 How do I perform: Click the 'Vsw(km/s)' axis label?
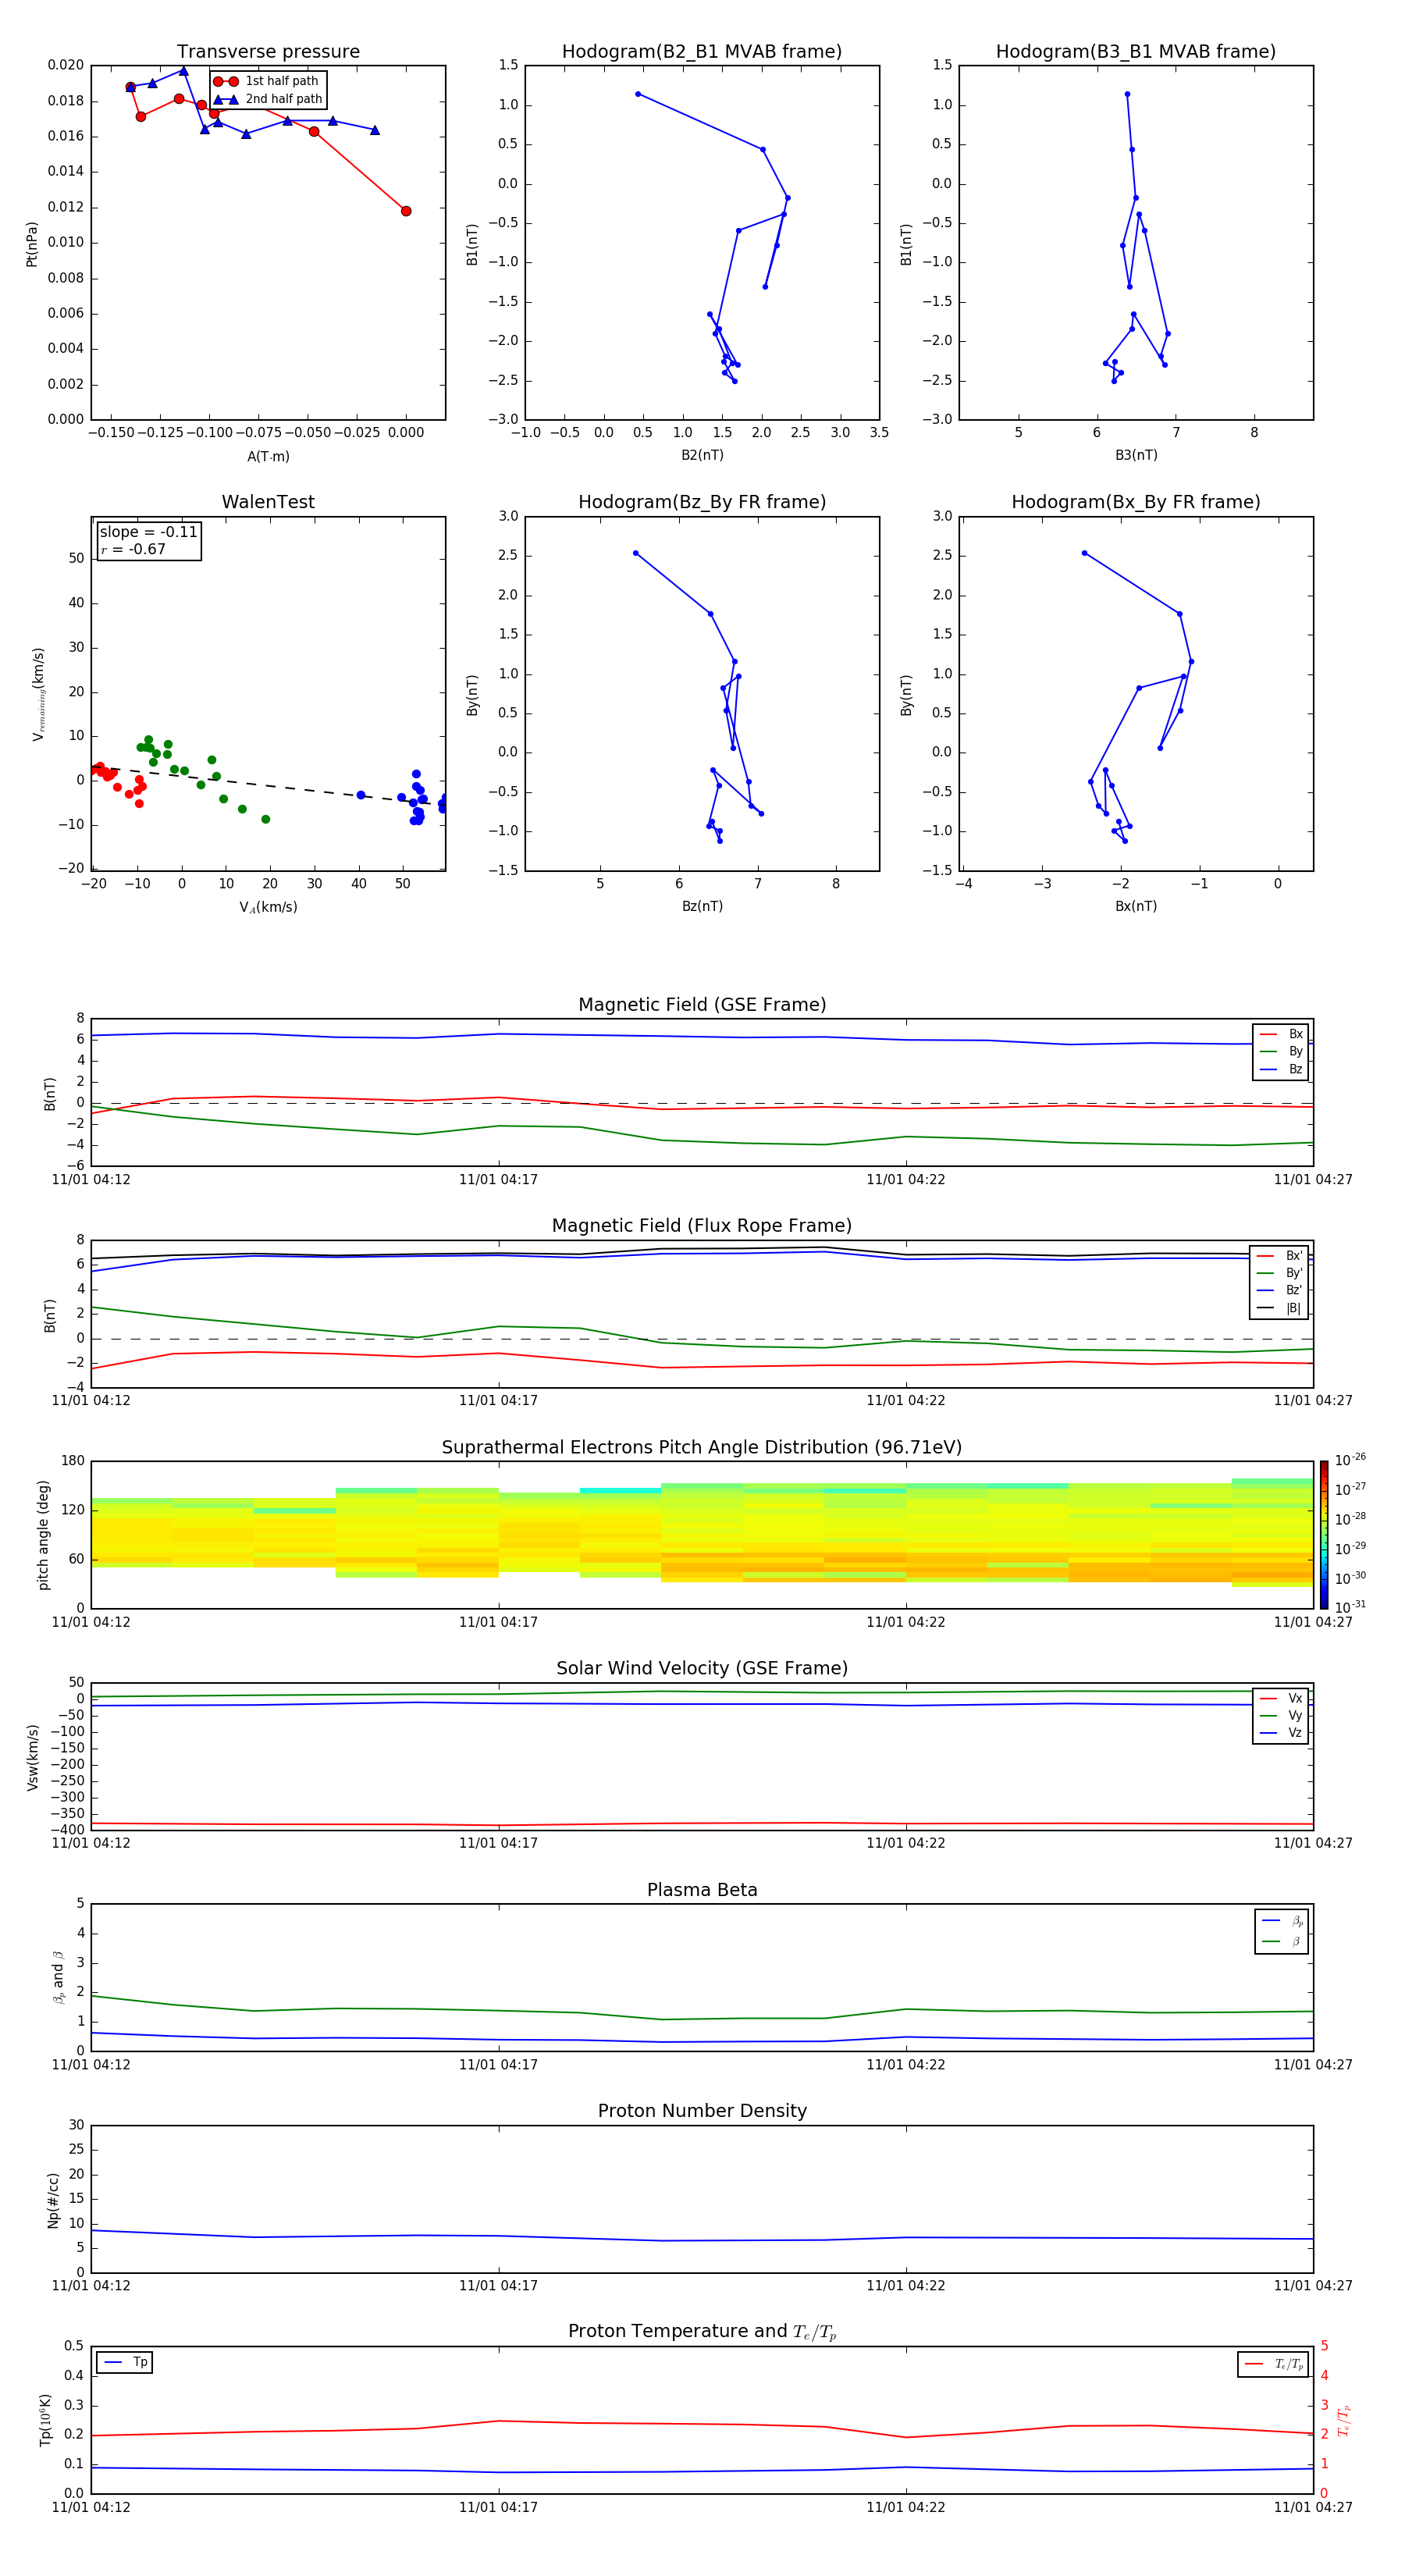point(32,1757)
